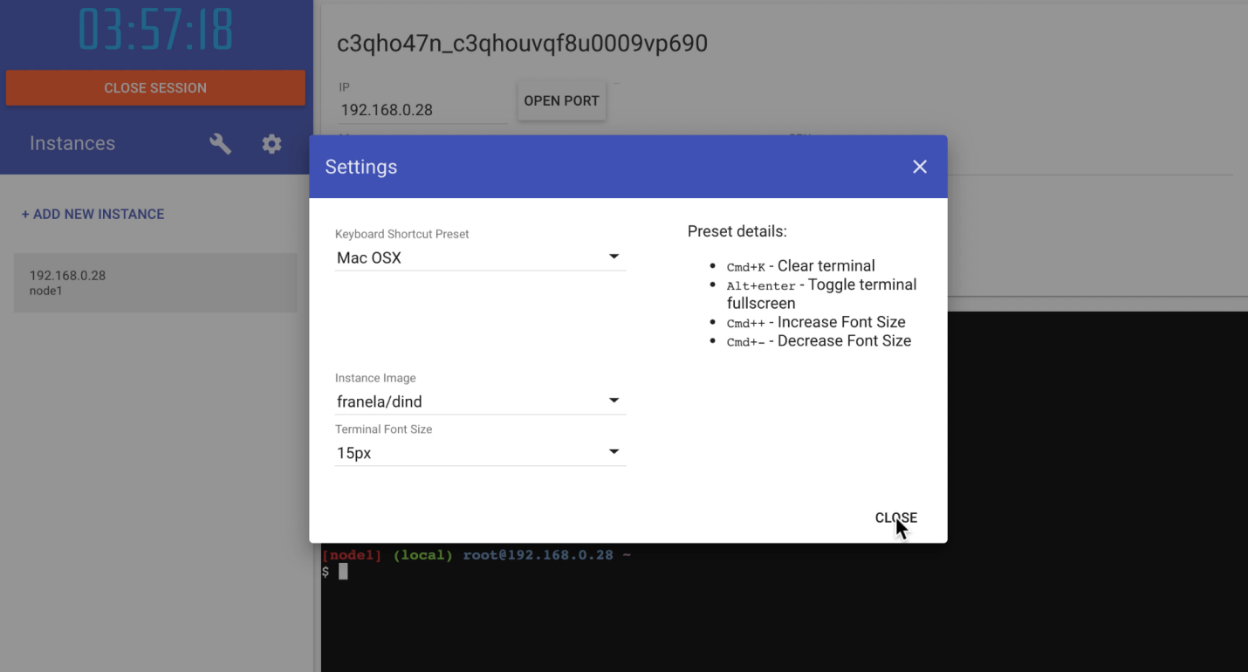Click the wrench icon beside Instances
The width and height of the screenshot is (1248, 672).
(220, 144)
